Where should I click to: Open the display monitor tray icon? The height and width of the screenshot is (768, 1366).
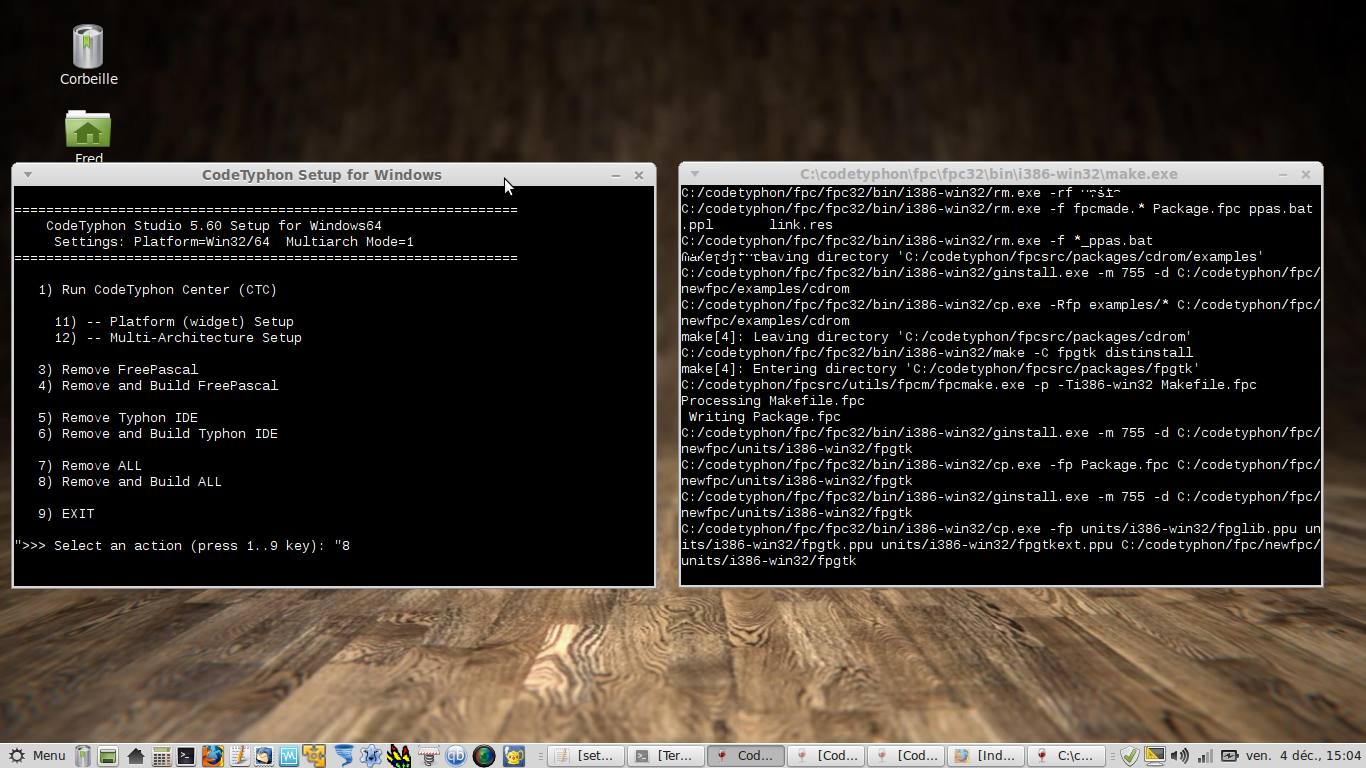point(1155,756)
